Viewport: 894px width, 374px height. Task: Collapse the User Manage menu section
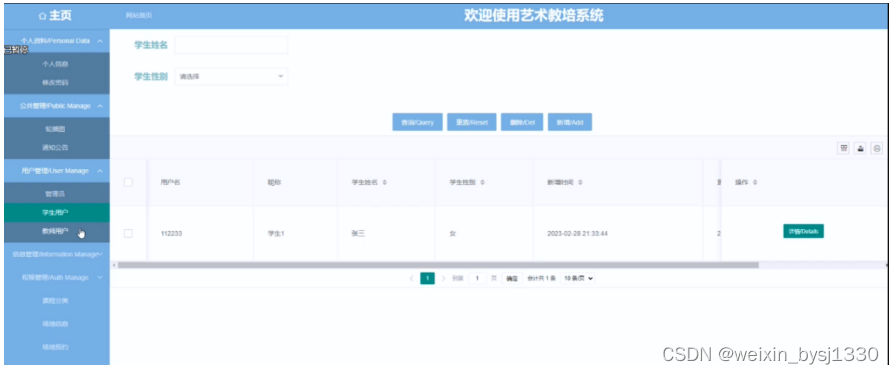56,170
